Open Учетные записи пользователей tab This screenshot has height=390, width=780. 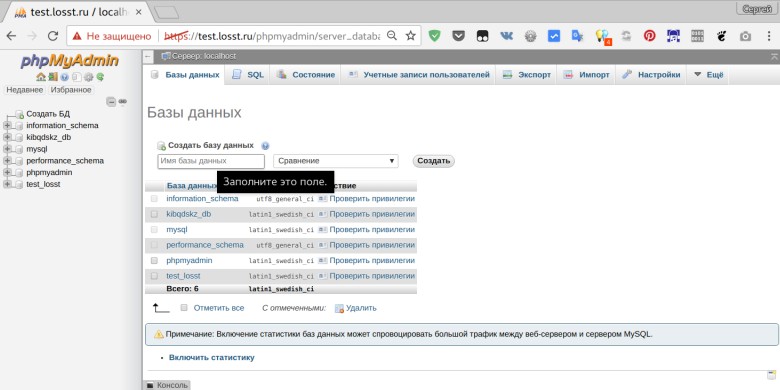418,75
